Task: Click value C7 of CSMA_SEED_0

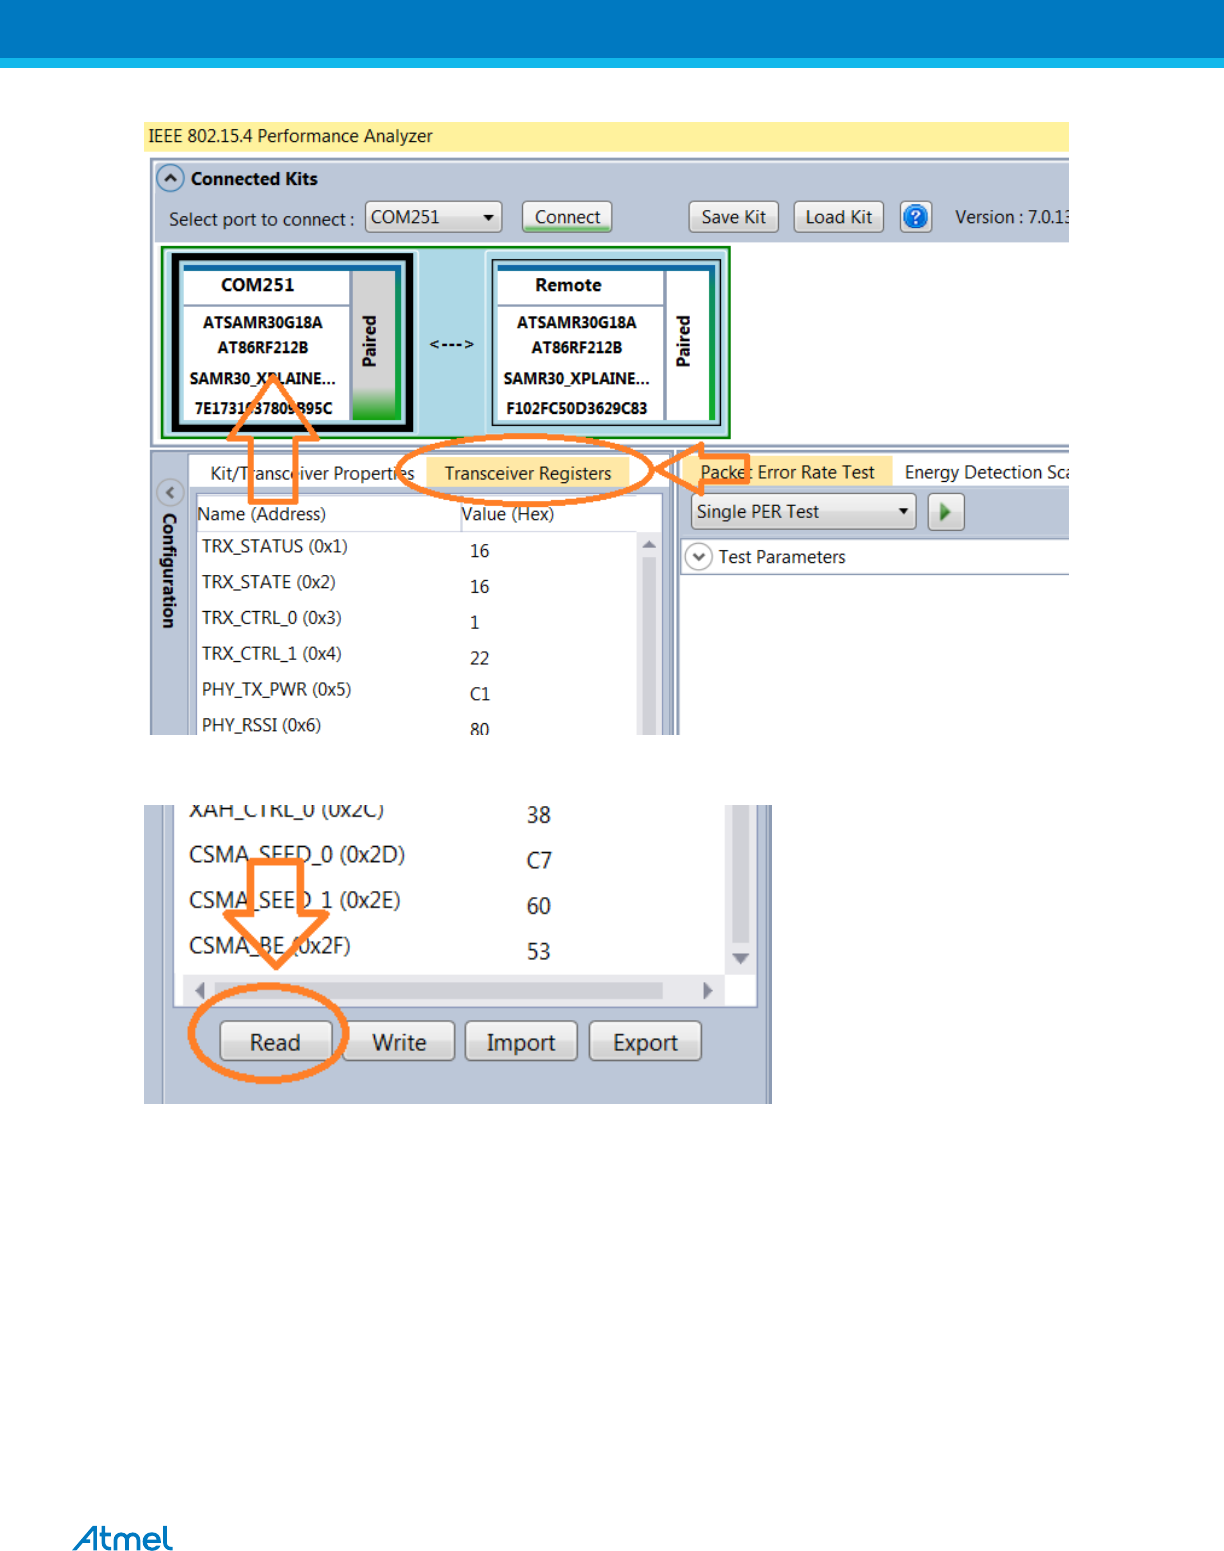Action: point(539,860)
